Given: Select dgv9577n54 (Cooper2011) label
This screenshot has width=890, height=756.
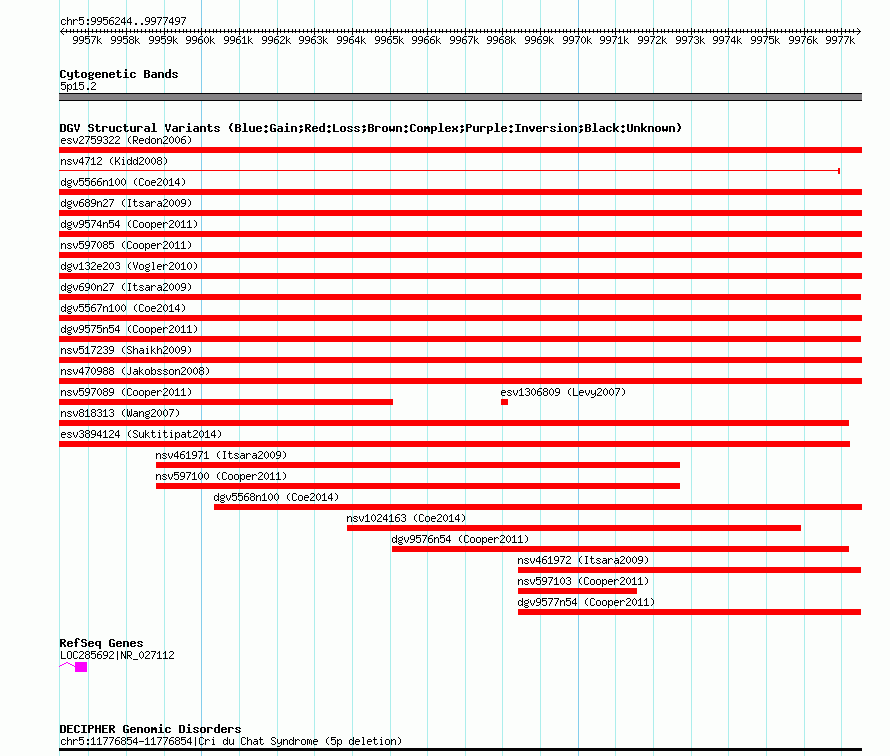Looking at the screenshot, I should 586,602.
